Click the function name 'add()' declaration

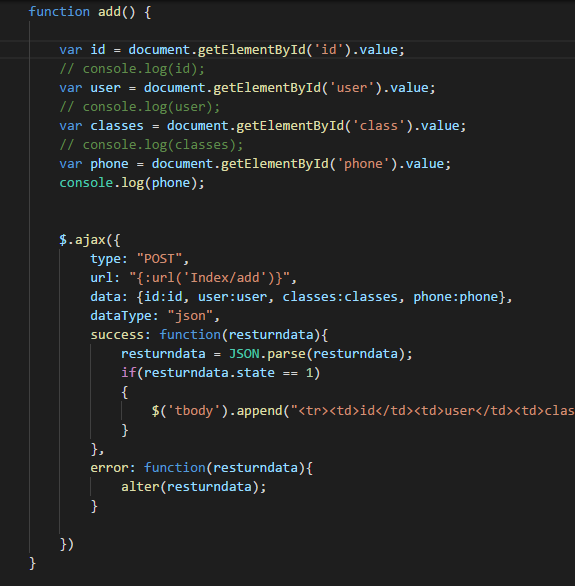click(116, 12)
